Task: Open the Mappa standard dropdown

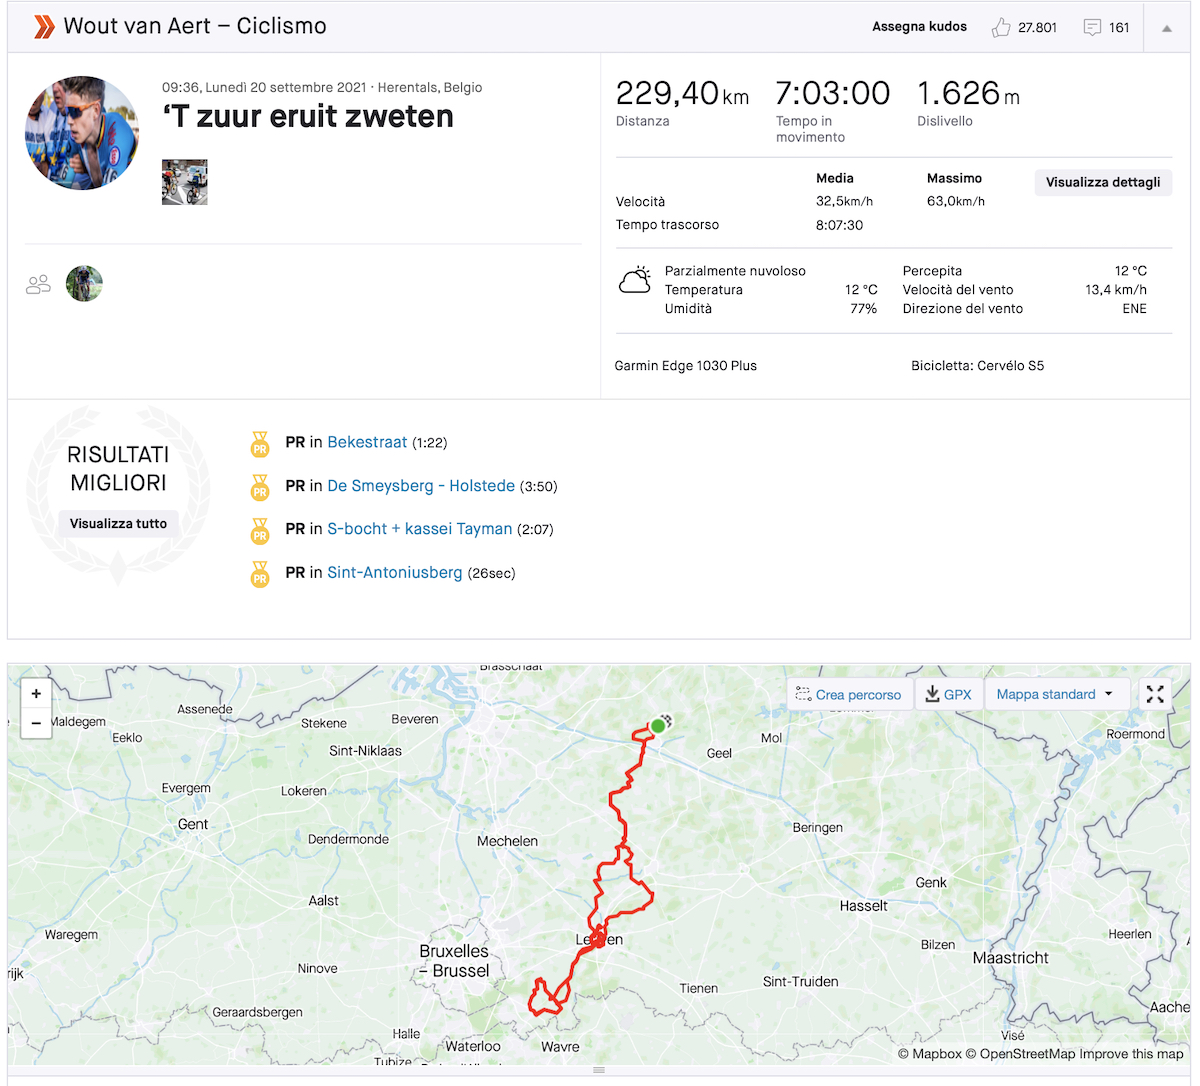Action: click(x=1055, y=694)
